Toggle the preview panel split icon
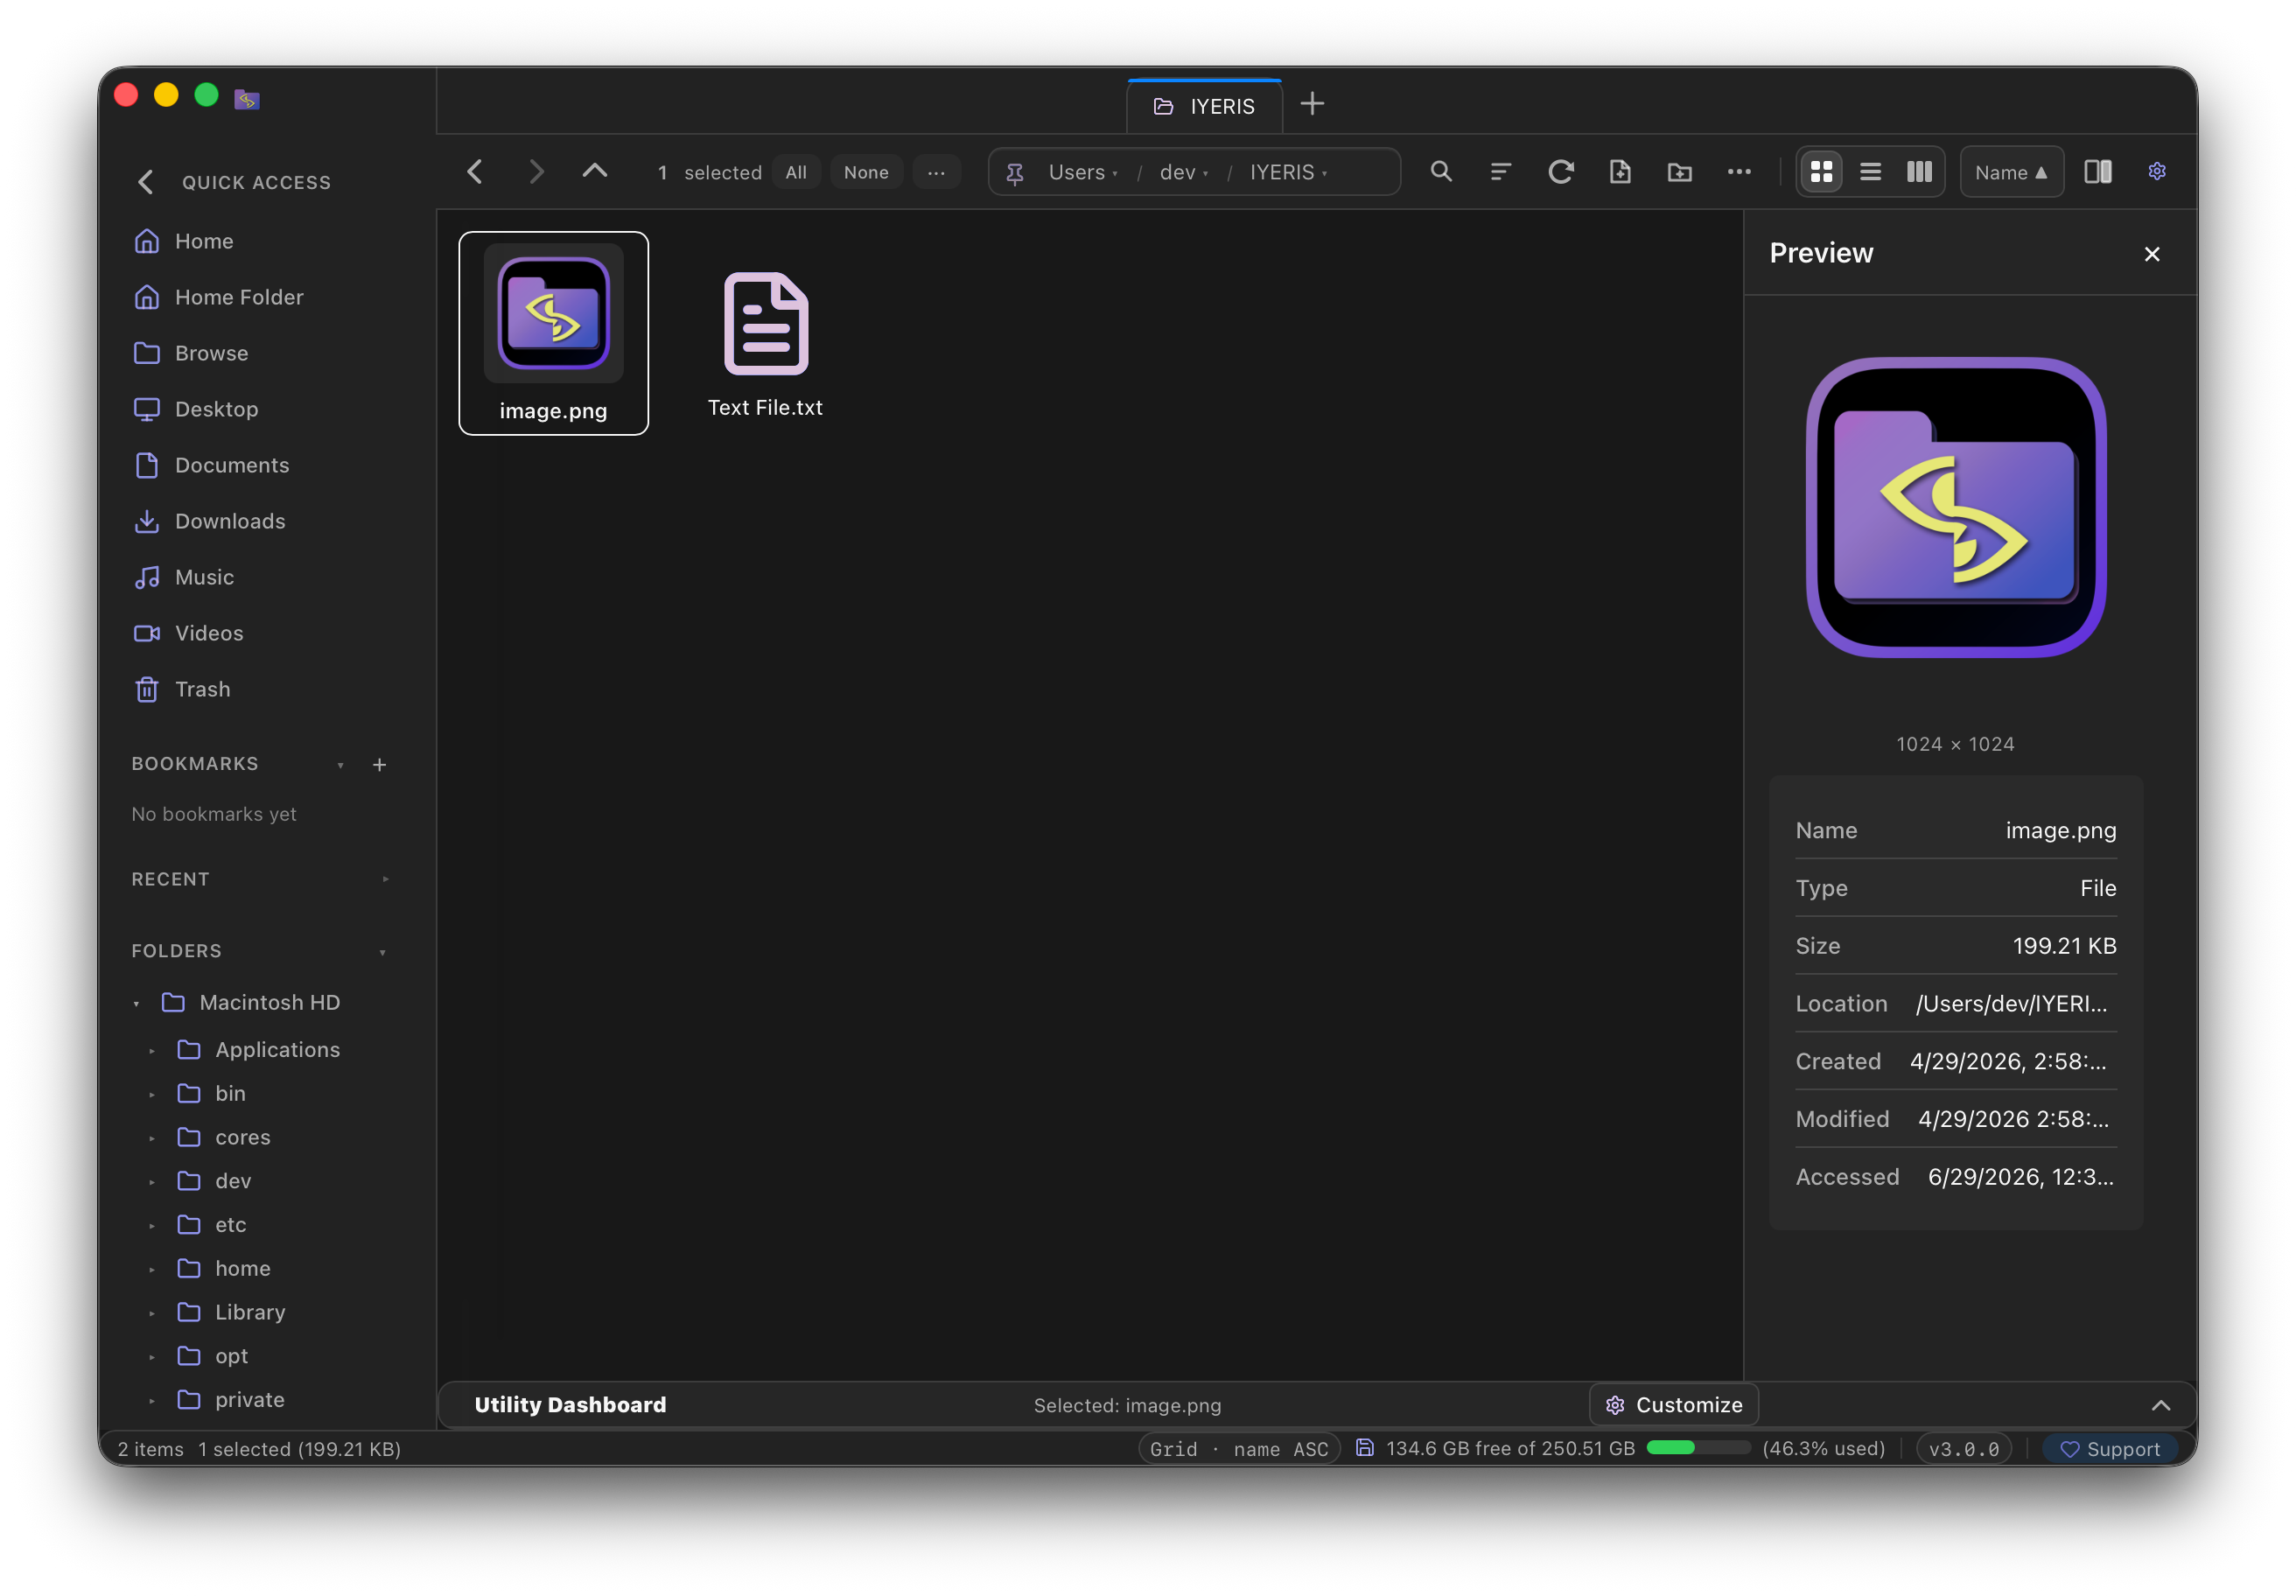Image resolution: width=2296 pixels, height=1596 pixels. (x=2098, y=172)
